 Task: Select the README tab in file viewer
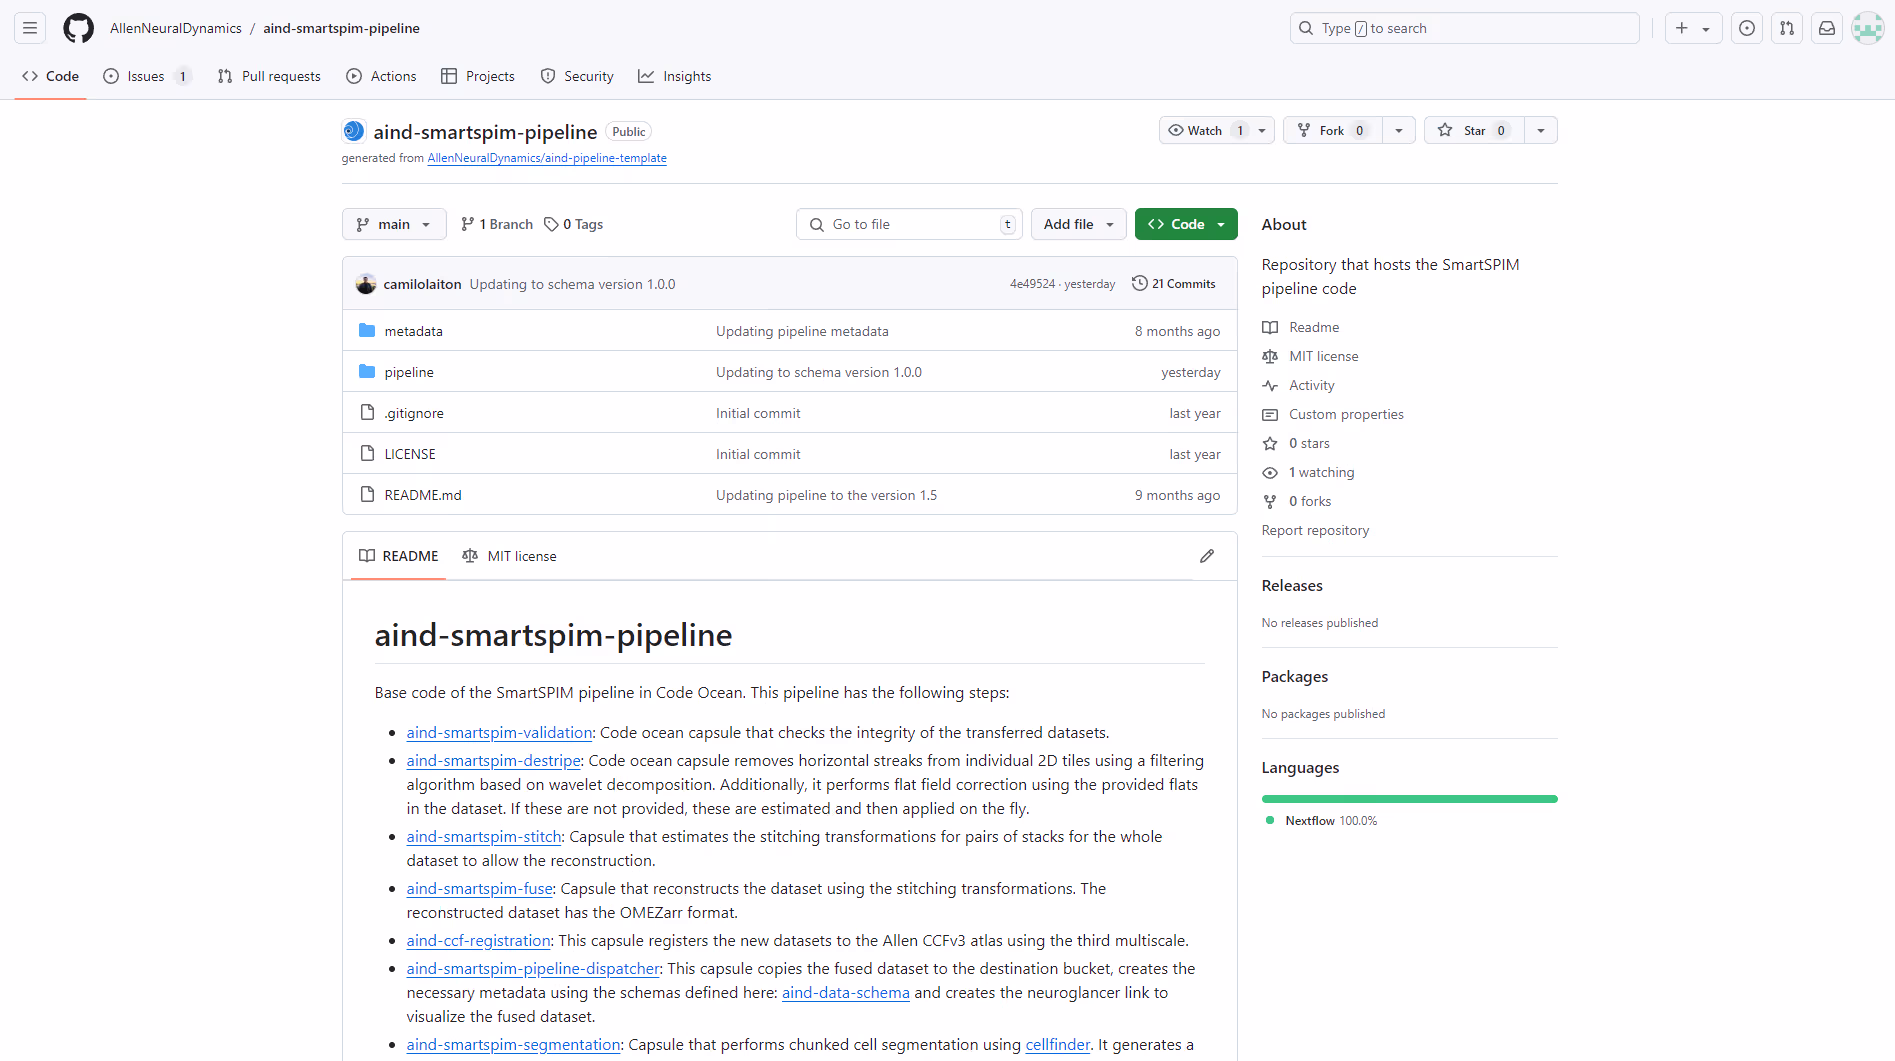pyautogui.click(x=398, y=556)
